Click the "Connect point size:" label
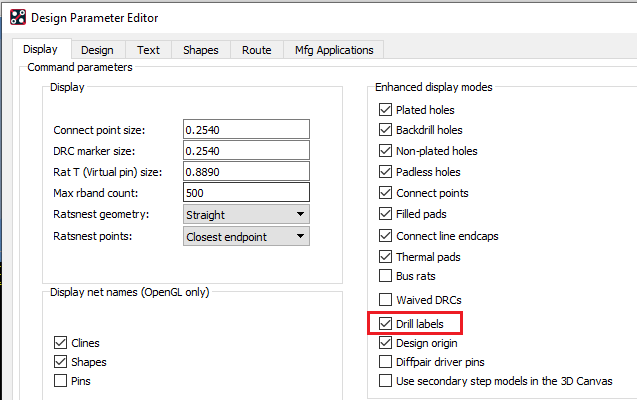The height and width of the screenshot is (400, 637). coord(99,130)
